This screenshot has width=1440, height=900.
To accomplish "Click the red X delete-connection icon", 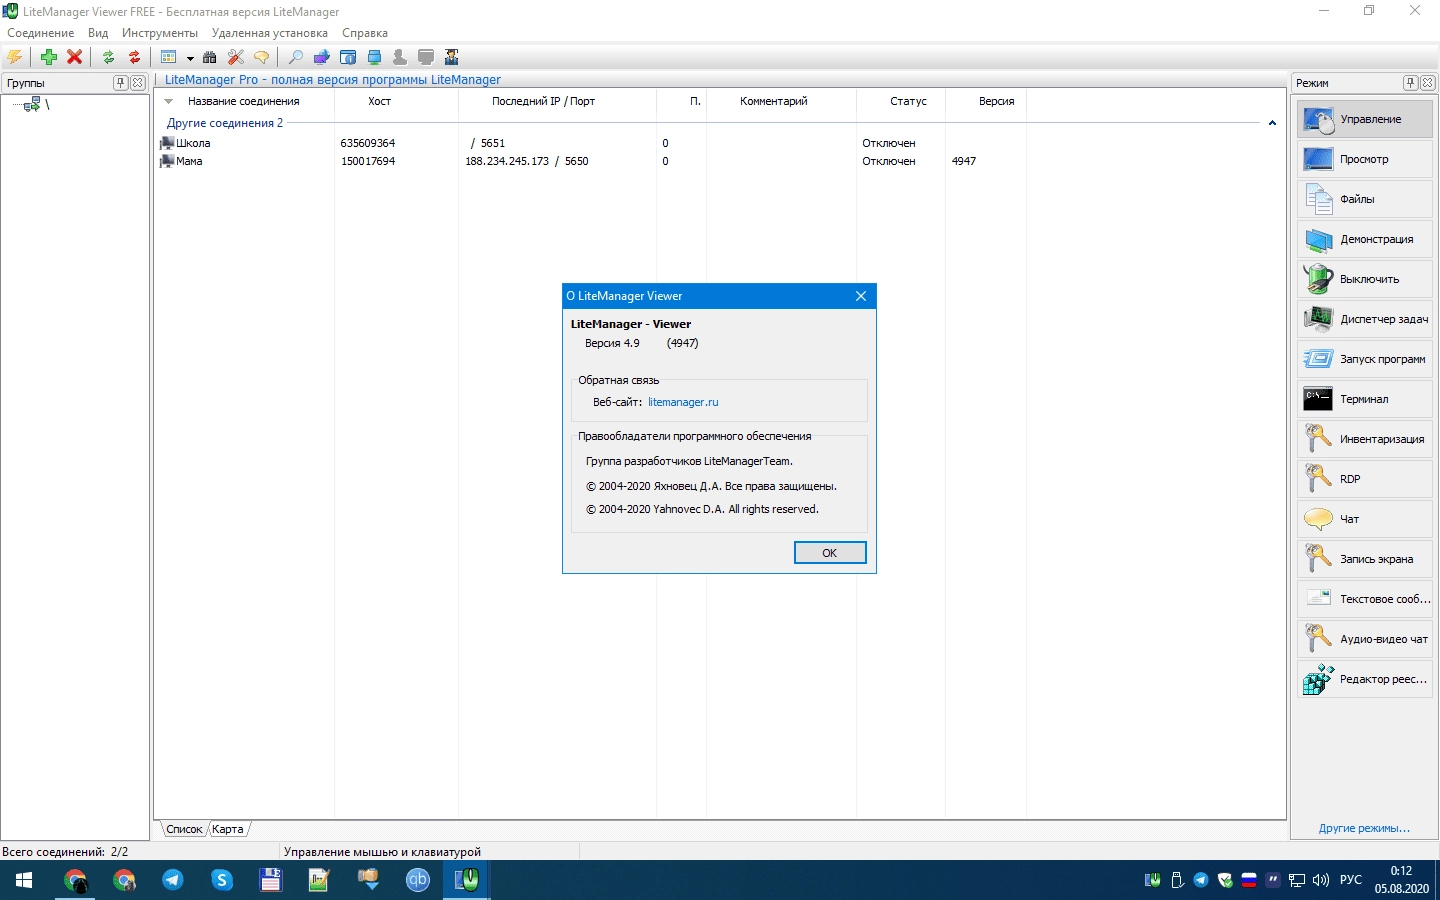I will 74,57.
